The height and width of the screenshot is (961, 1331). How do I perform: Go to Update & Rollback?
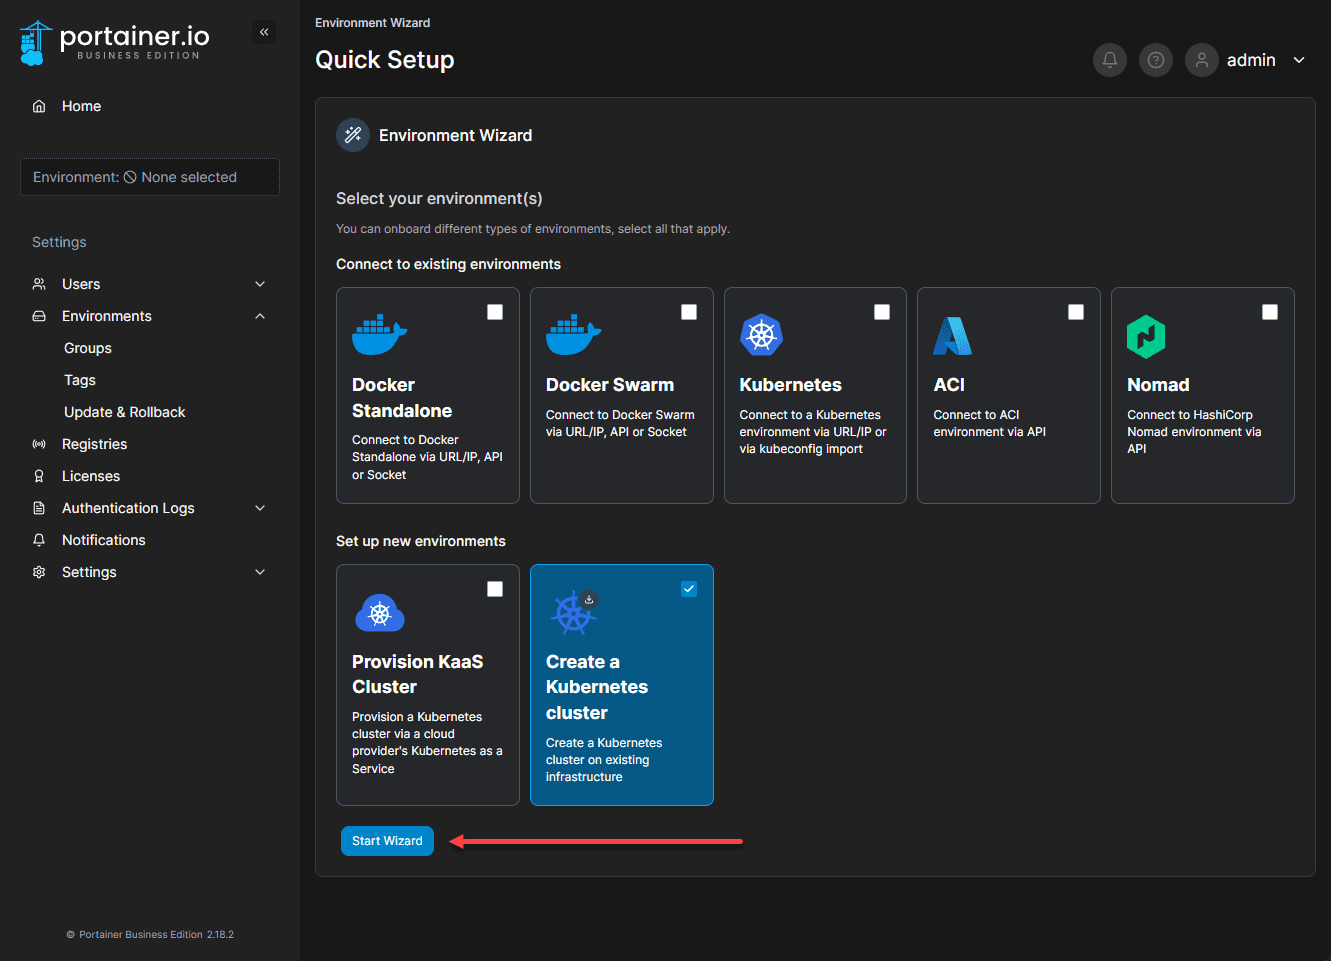tap(124, 412)
